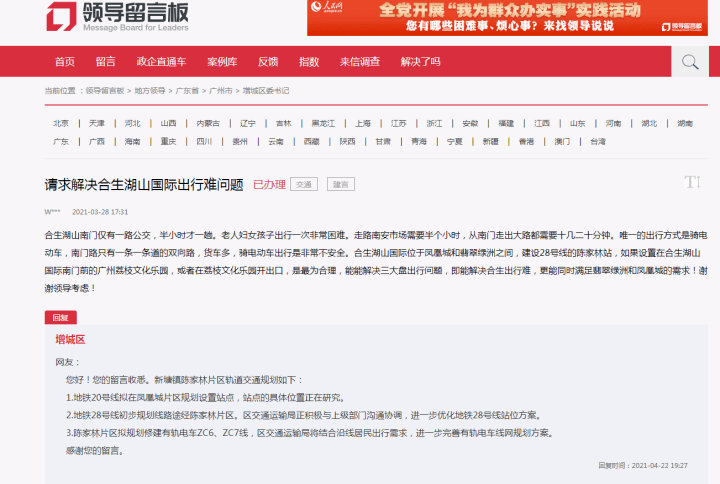Screen dimensions: 720x484
Task: Select the 青海 region link
Action: (x=419, y=142)
